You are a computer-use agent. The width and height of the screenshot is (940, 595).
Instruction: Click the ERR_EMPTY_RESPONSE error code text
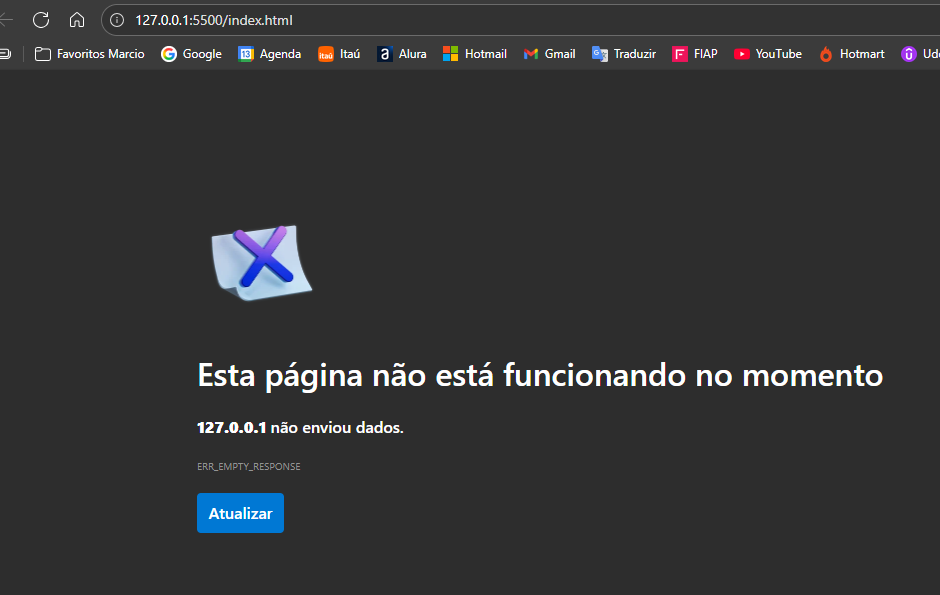(249, 466)
